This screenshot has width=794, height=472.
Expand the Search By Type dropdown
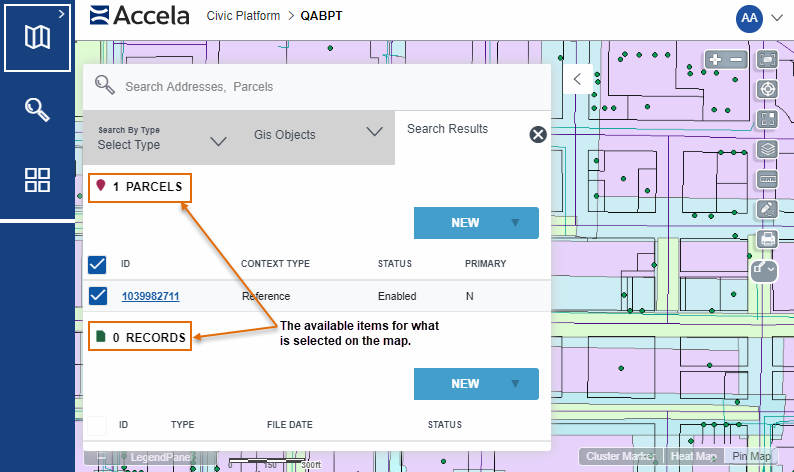pos(162,139)
